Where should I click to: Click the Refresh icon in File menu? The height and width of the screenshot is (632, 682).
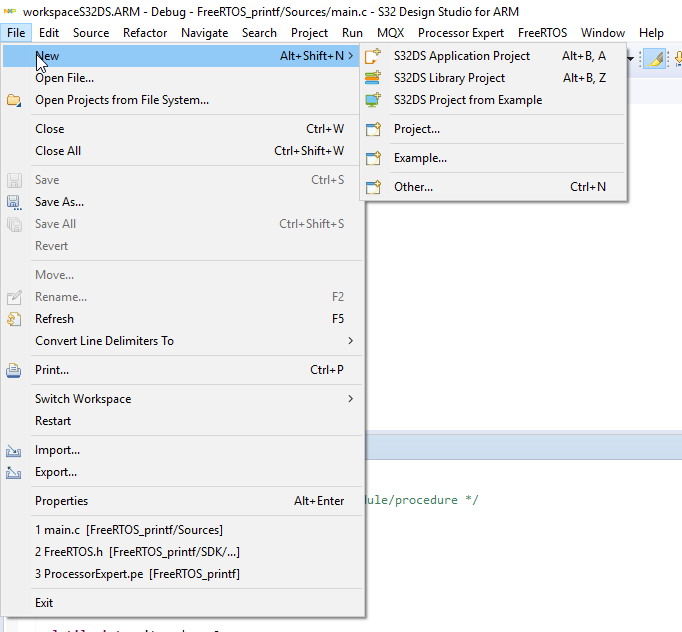(x=14, y=319)
